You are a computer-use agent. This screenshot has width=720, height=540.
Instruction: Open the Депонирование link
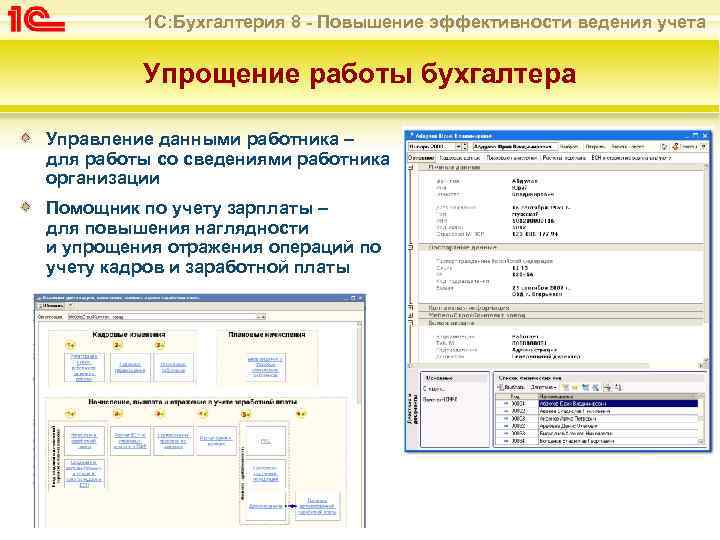coord(265,506)
